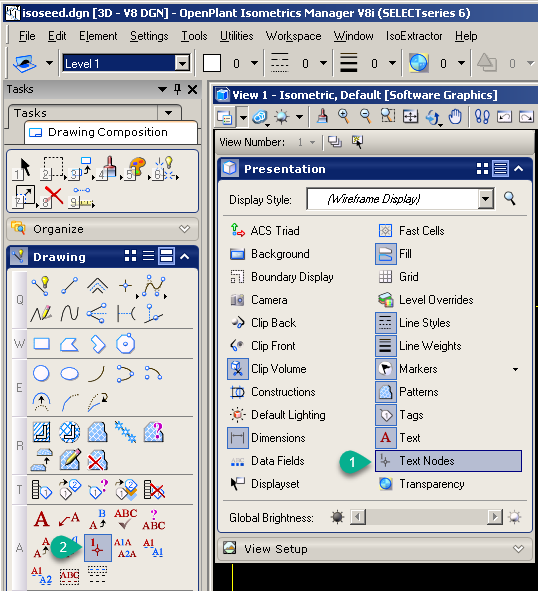Choose the Place Note tool
The width and height of the screenshot is (538, 591).
(x=69, y=519)
